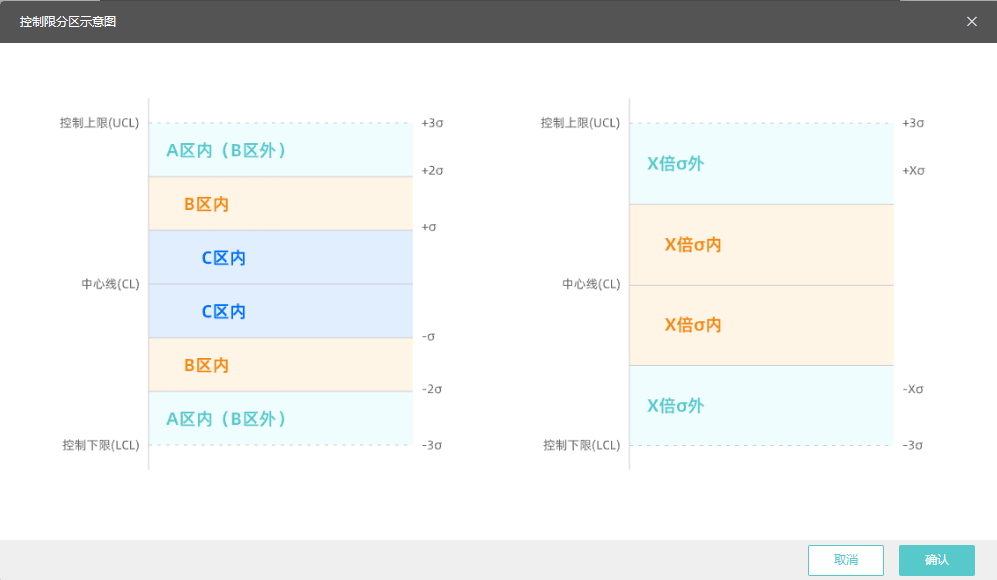This screenshot has width=997, height=580.
Task: Click the +3σ label of the A/B/C zone chart
Action: pyautogui.click(x=432, y=123)
